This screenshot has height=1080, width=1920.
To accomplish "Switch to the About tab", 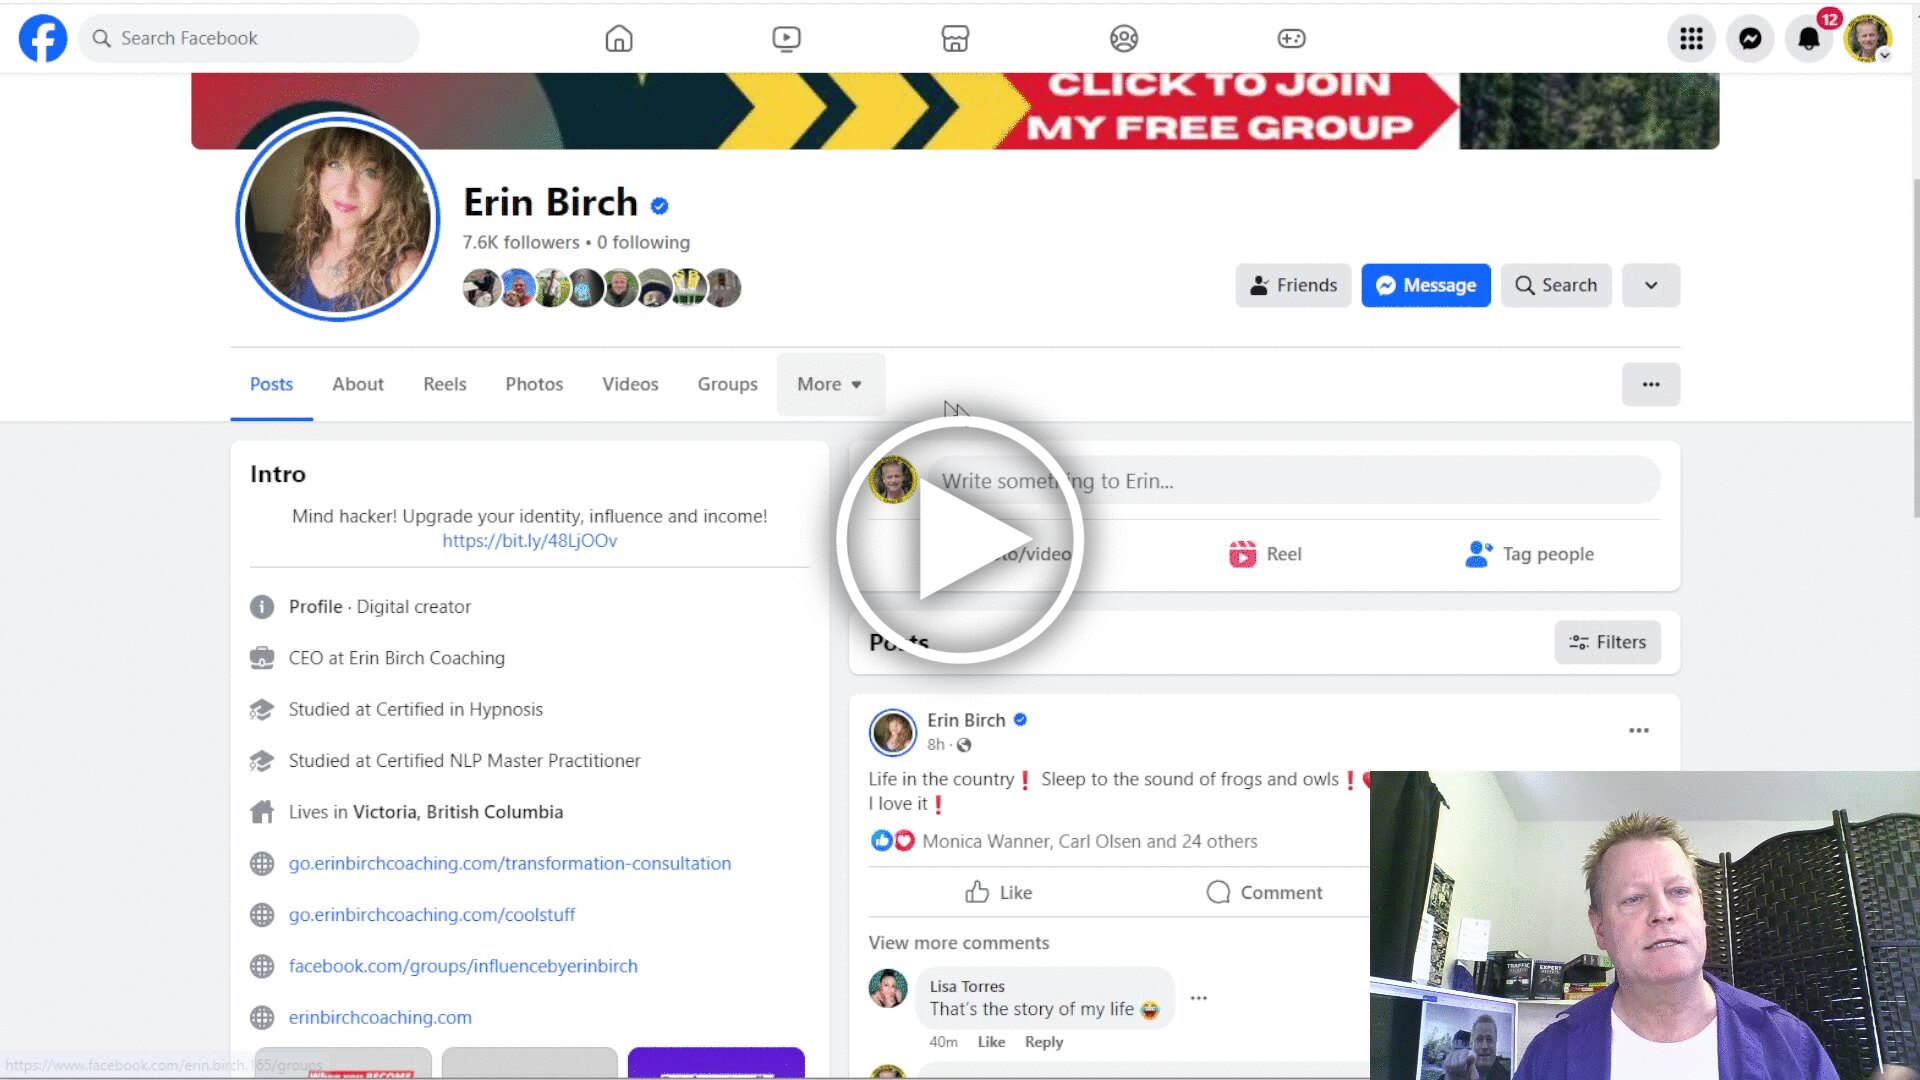I will click(x=358, y=384).
